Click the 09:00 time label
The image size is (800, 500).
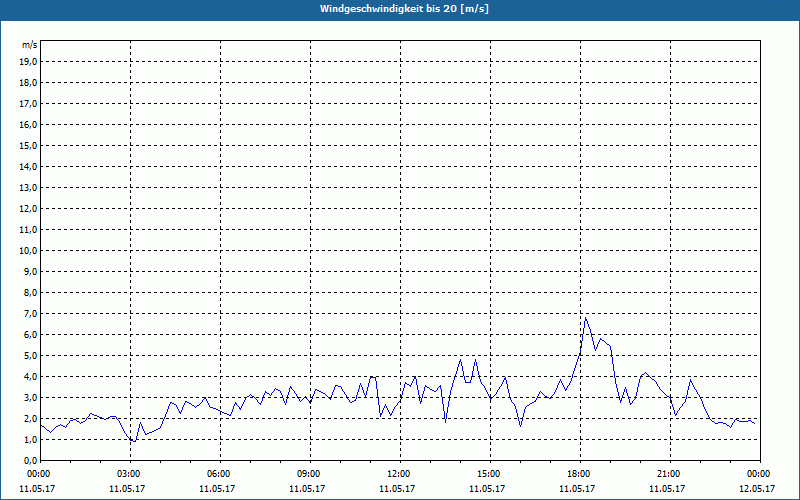coord(310,474)
